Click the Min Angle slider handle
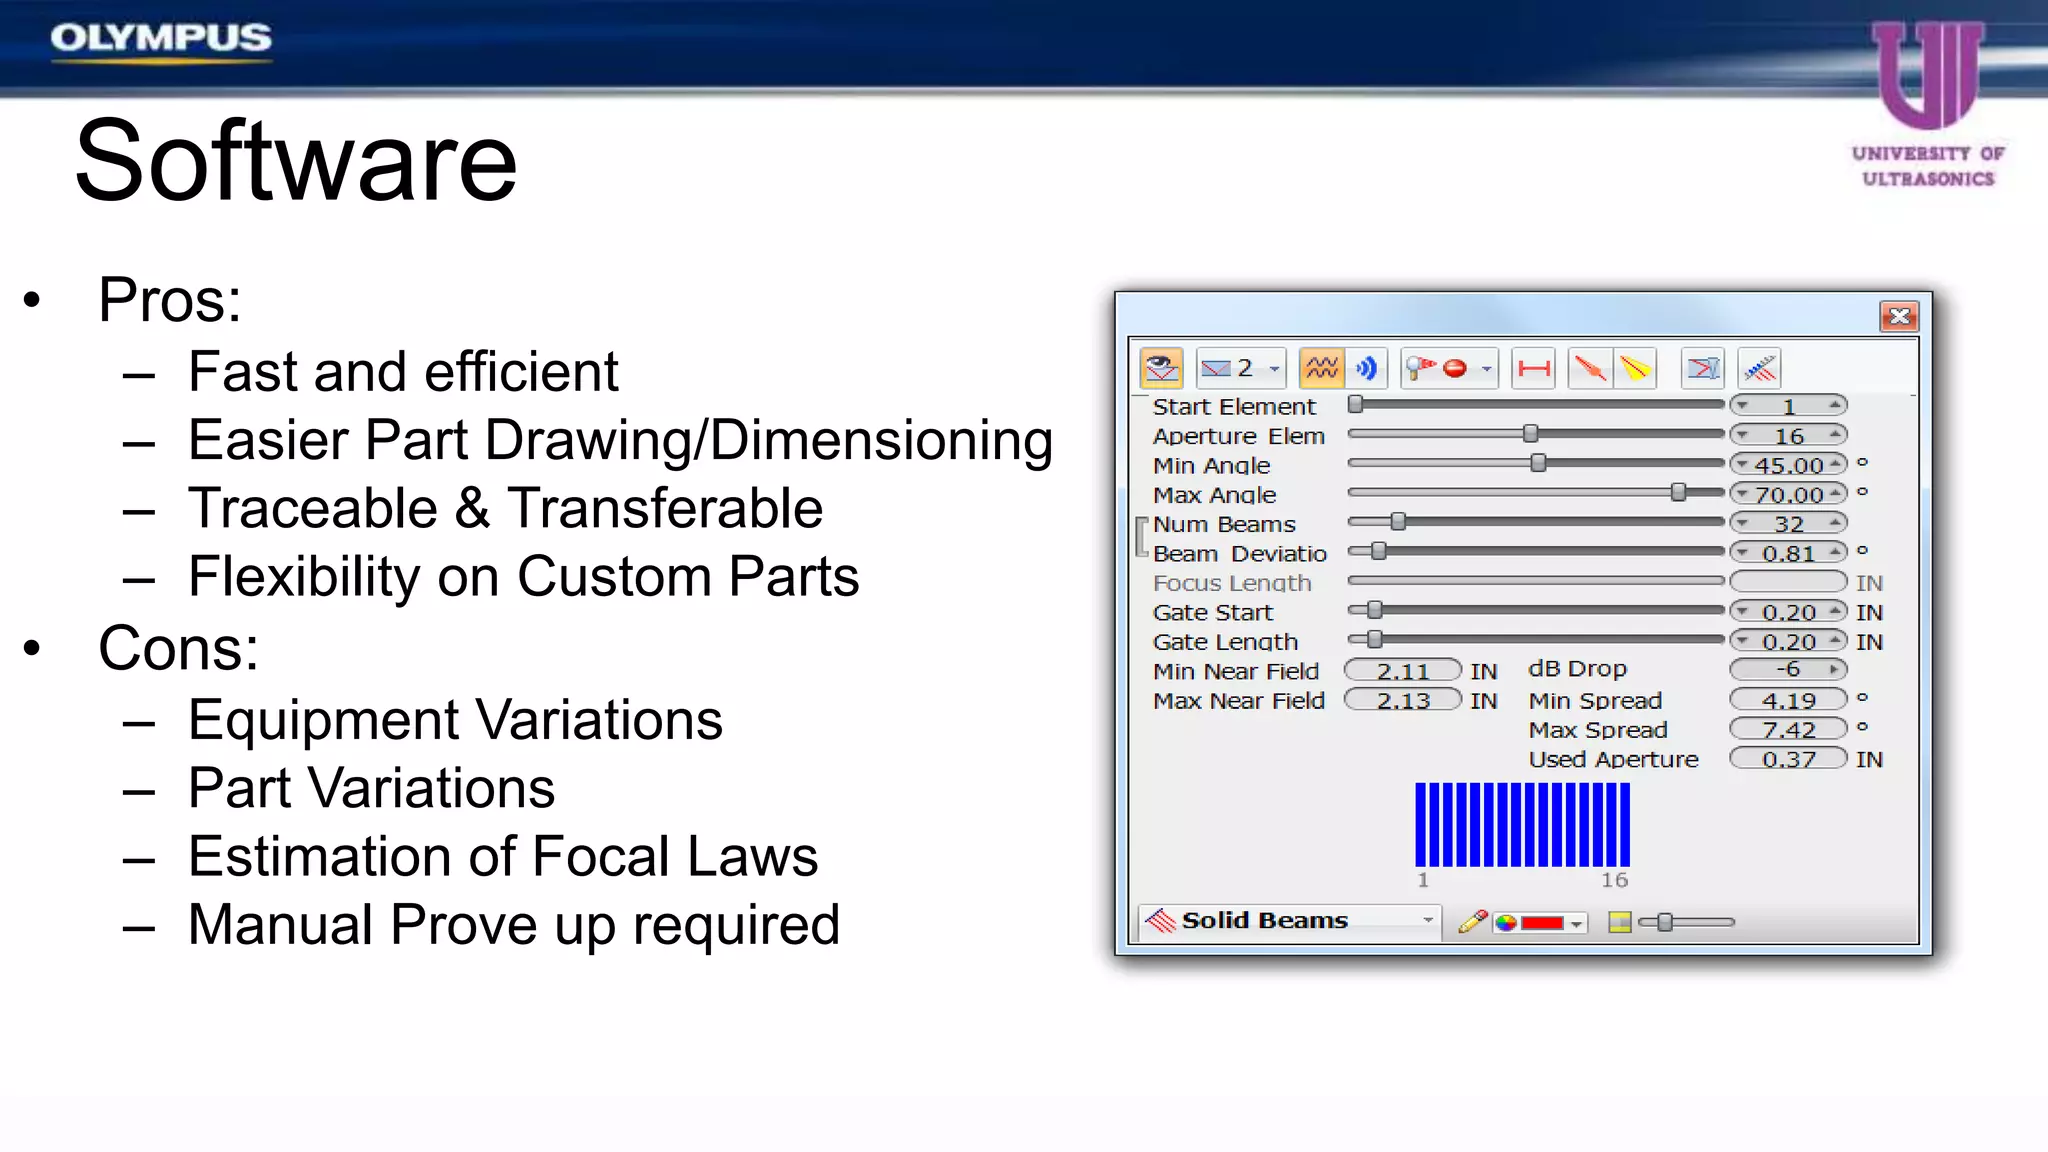 (1539, 463)
